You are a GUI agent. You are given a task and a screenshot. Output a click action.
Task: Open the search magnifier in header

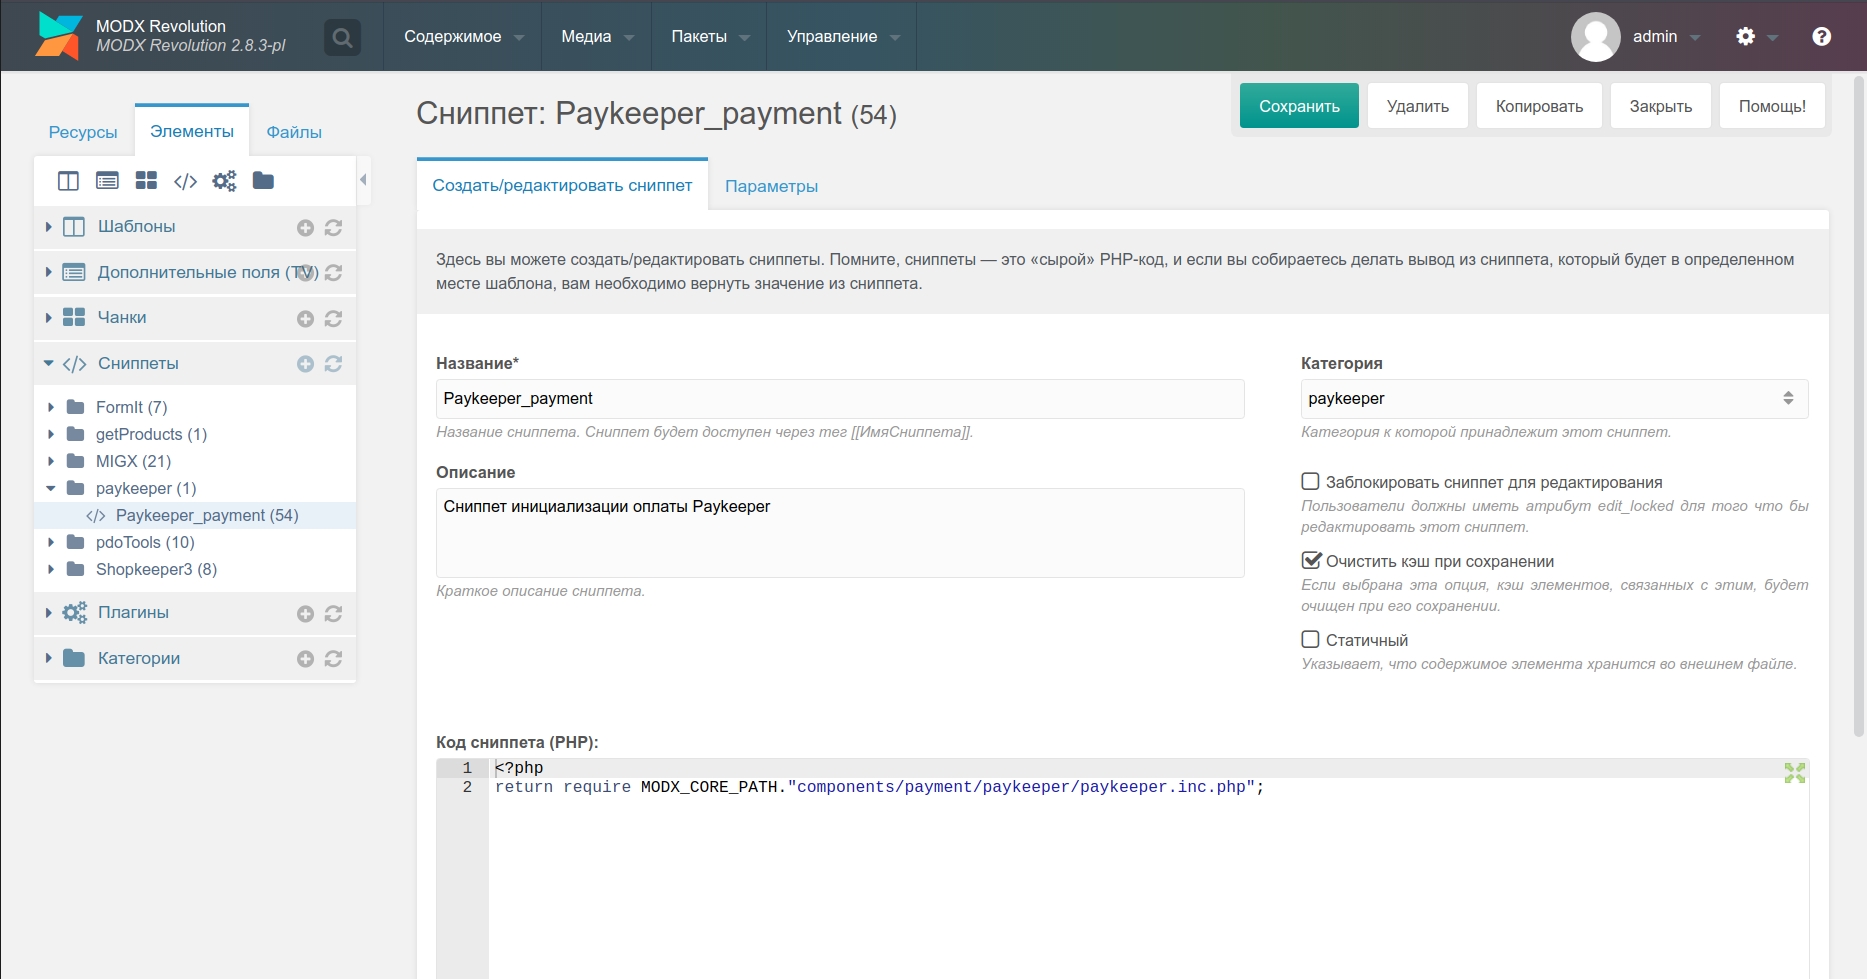click(342, 38)
